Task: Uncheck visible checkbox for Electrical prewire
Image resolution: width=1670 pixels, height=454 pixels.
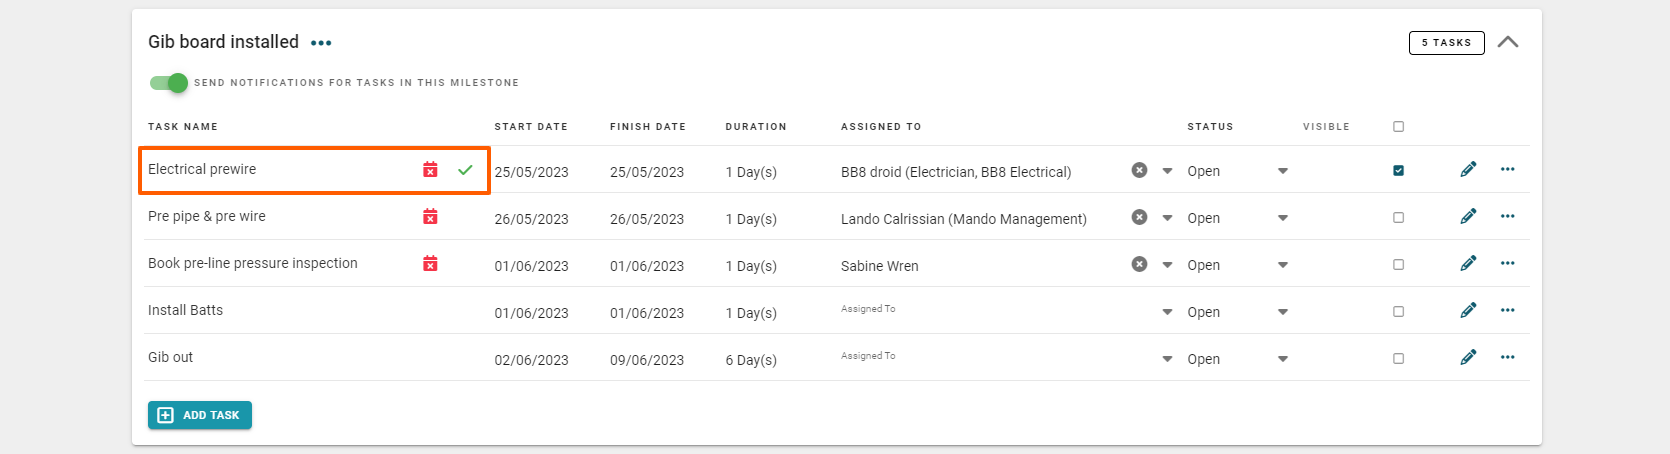Action: coord(1398,170)
